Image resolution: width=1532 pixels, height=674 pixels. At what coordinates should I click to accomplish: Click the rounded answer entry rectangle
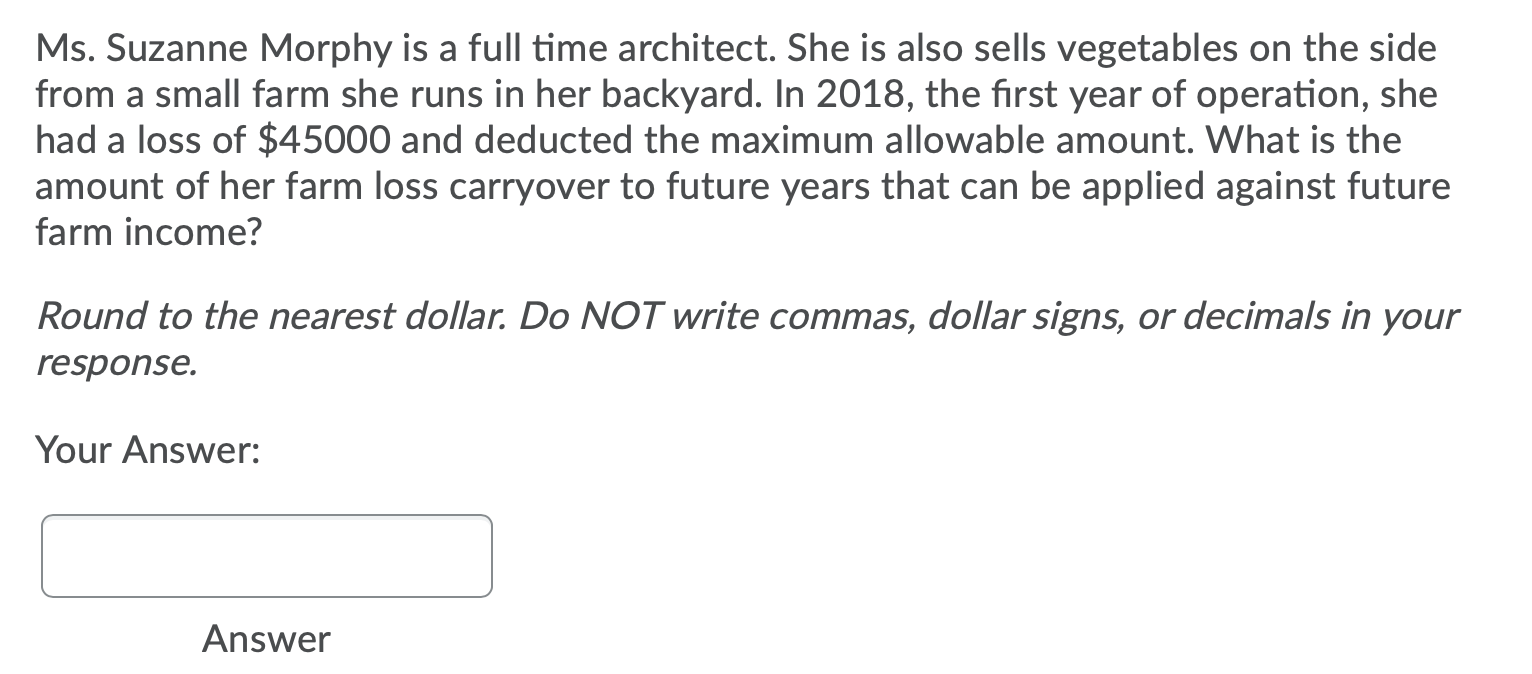265,556
